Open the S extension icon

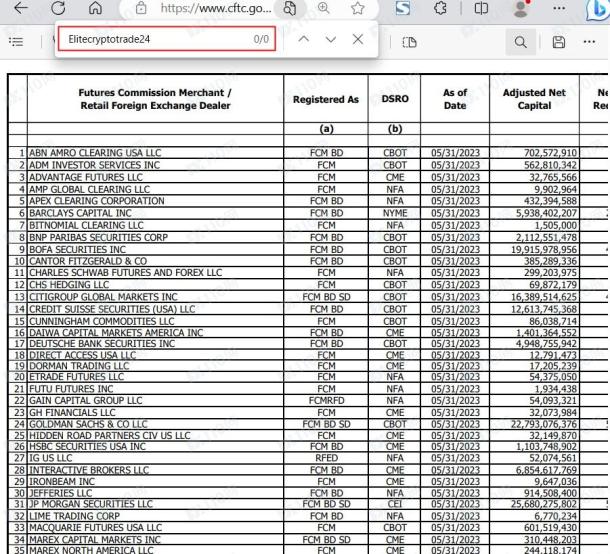coord(403,8)
